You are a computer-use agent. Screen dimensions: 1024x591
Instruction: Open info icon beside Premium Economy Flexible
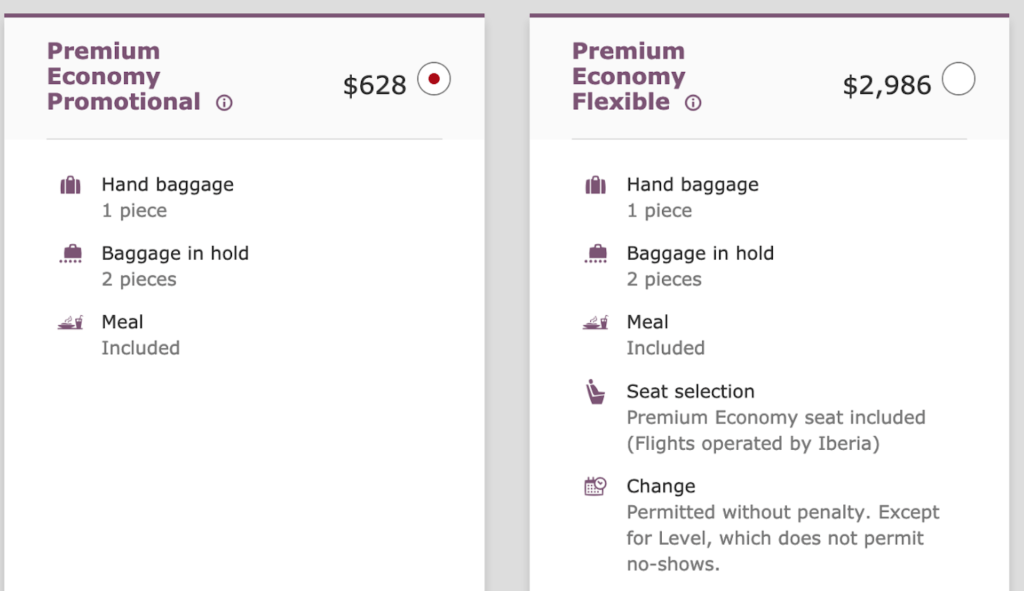point(693,102)
